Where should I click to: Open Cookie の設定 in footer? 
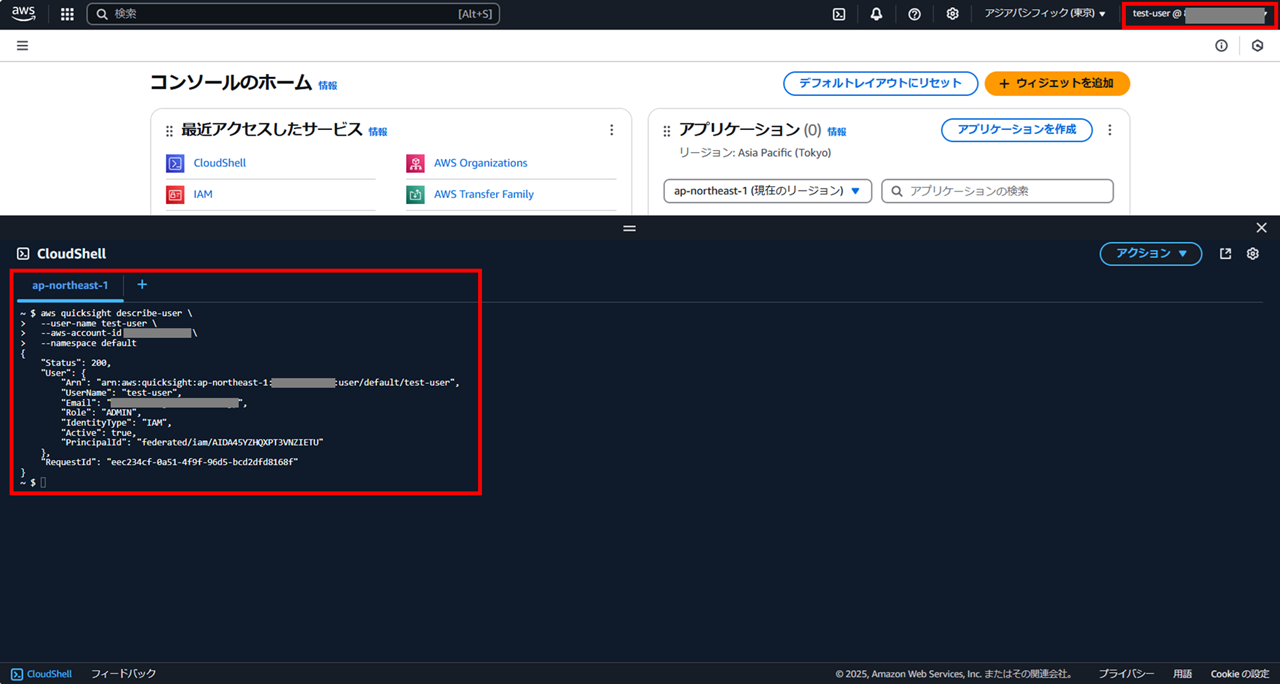[x=1240, y=674]
